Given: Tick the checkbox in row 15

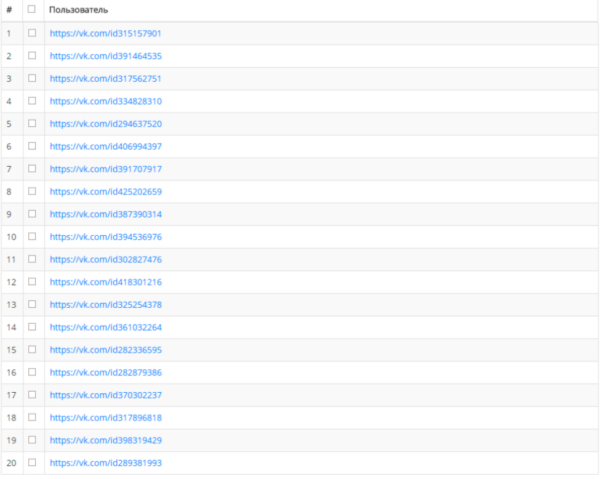Looking at the screenshot, I should click(x=32, y=349).
